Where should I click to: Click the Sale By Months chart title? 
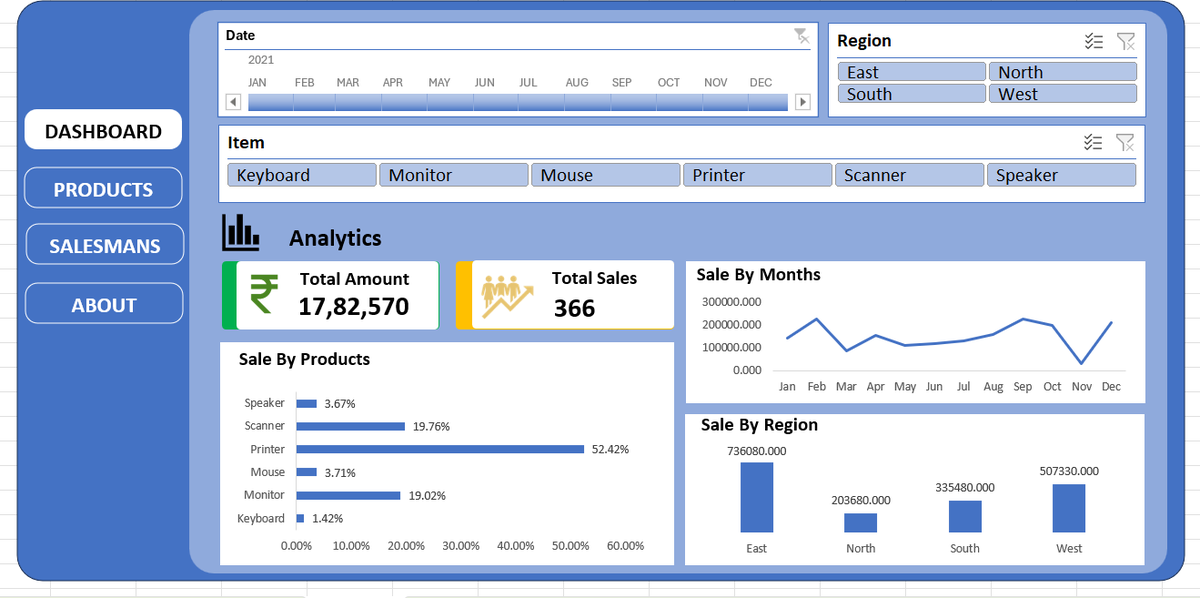(x=758, y=274)
